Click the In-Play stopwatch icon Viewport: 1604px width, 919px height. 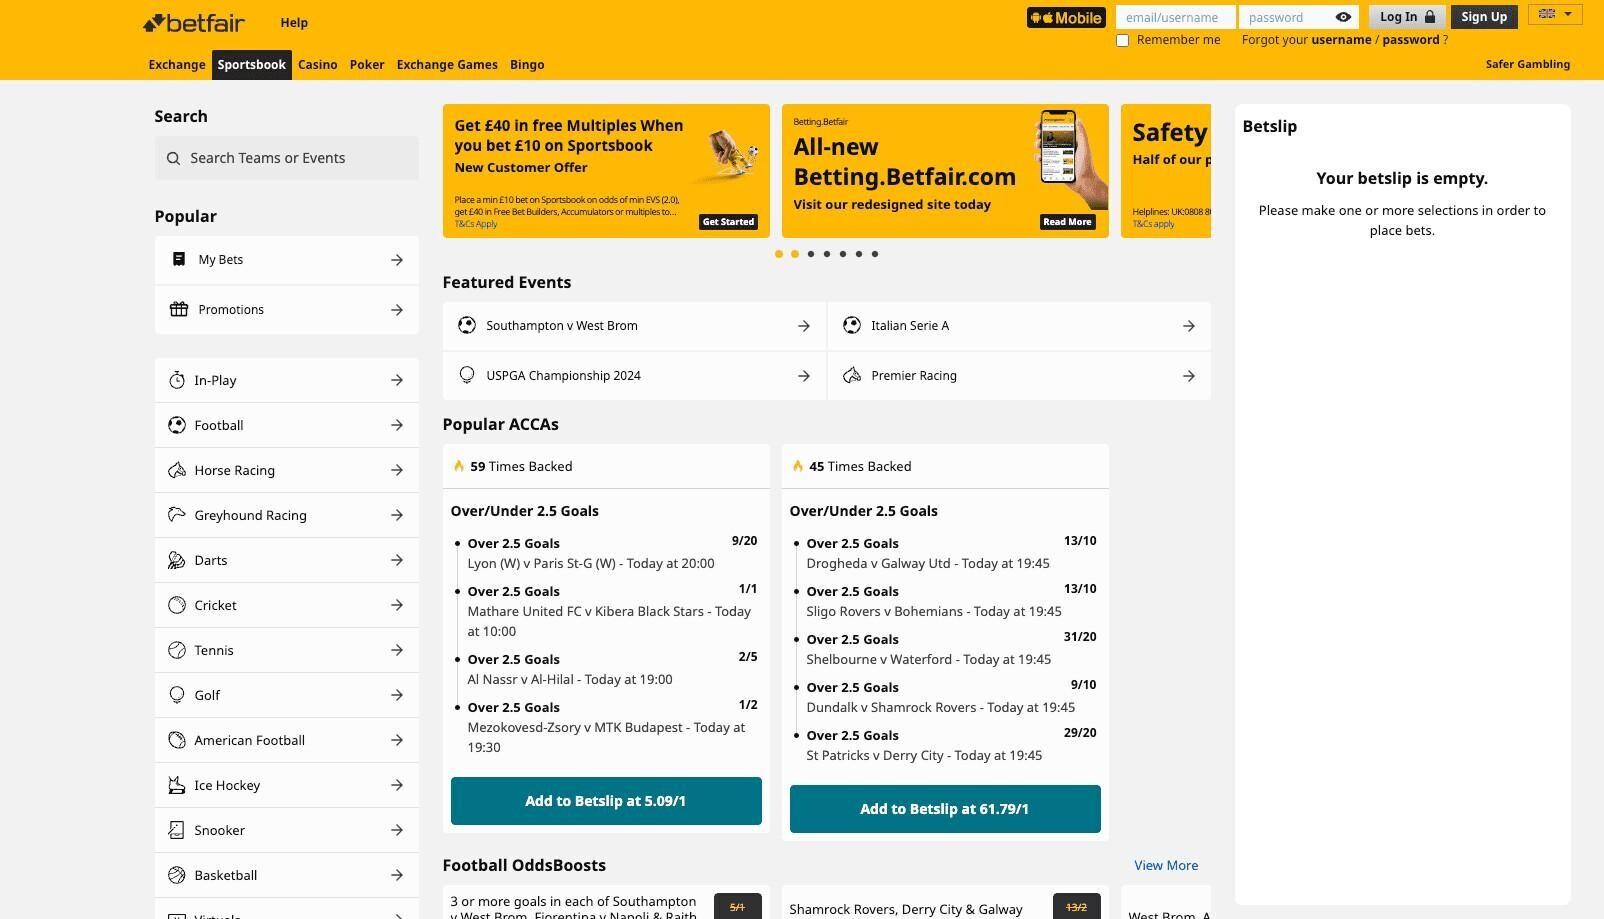(x=177, y=380)
